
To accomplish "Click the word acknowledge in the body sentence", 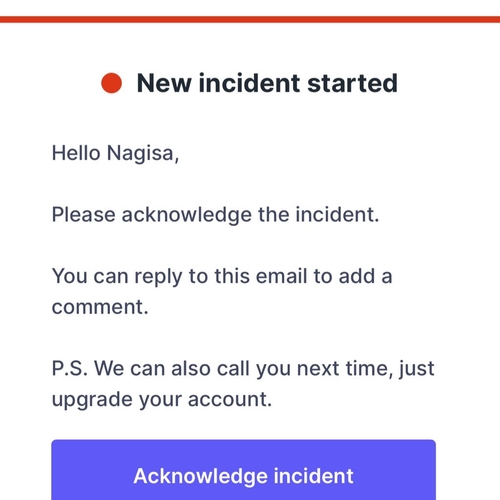I will click(x=186, y=215).
